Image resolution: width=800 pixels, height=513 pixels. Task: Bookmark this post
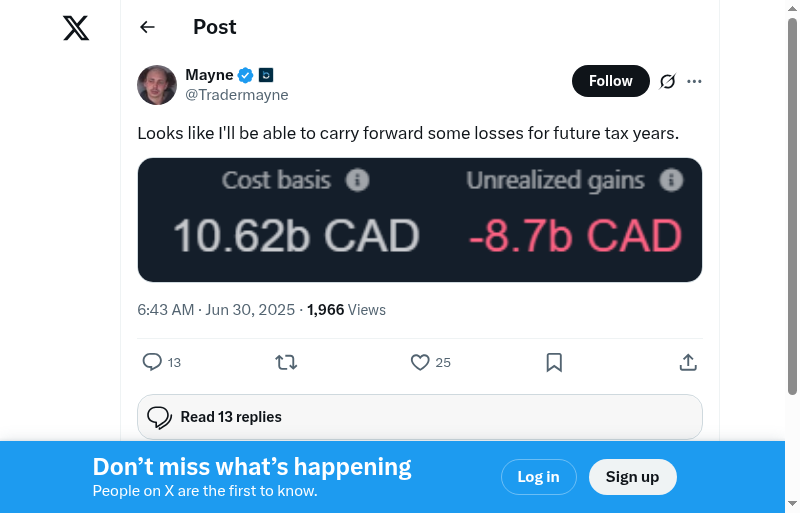[x=554, y=362]
